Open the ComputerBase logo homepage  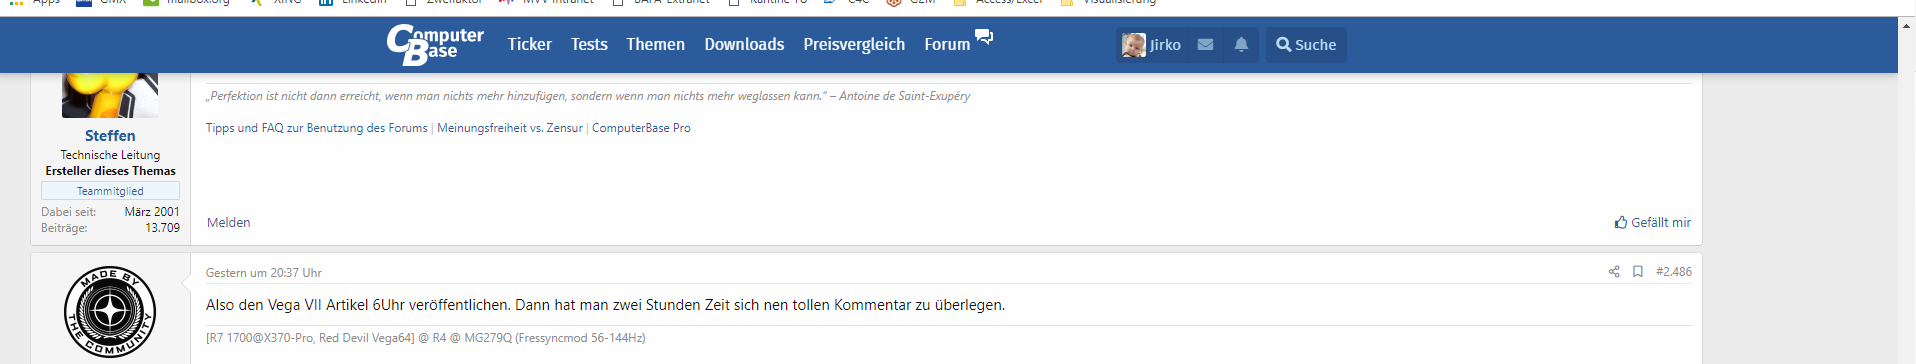pyautogui.click(x=434, y=45)
